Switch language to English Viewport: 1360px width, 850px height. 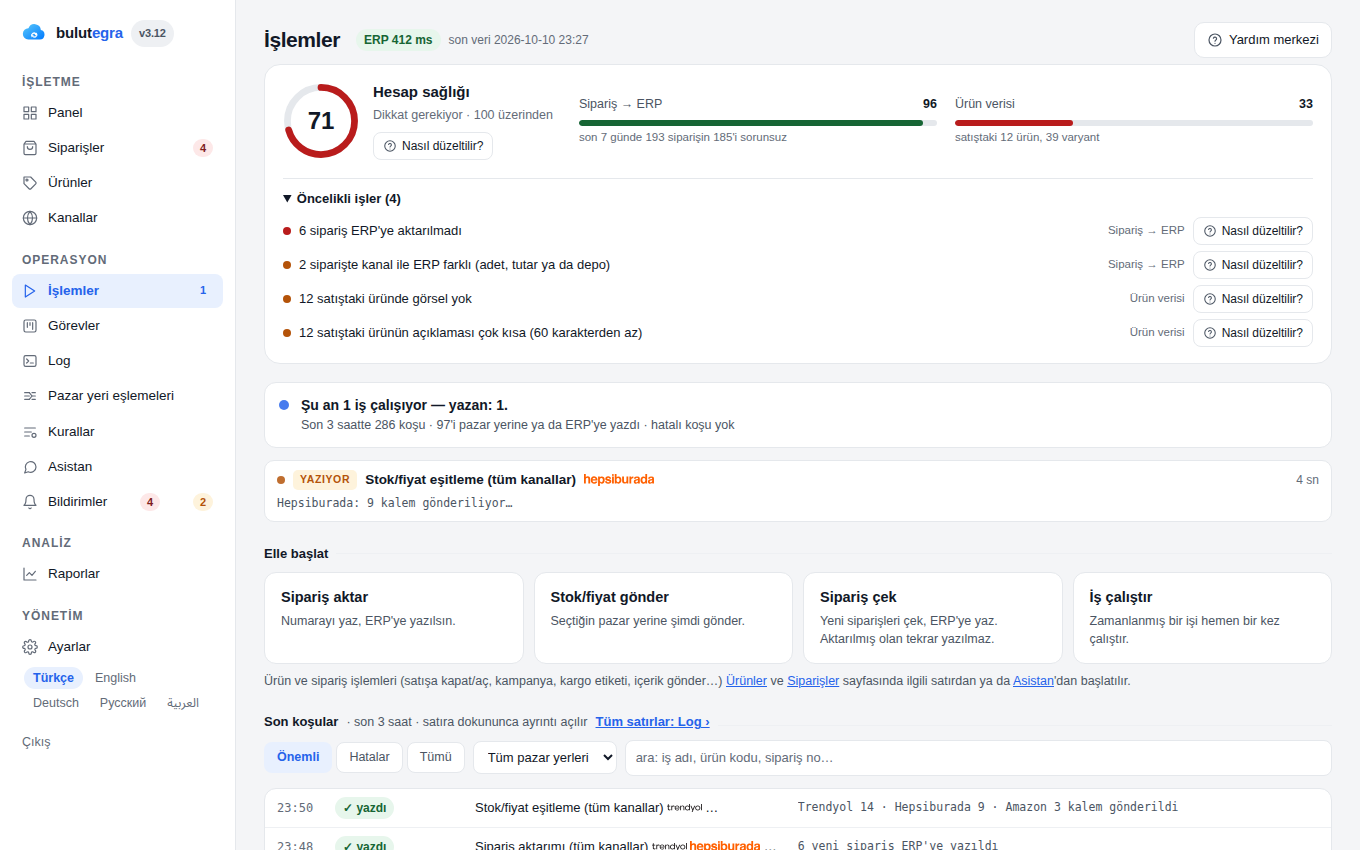pos(116,678)
